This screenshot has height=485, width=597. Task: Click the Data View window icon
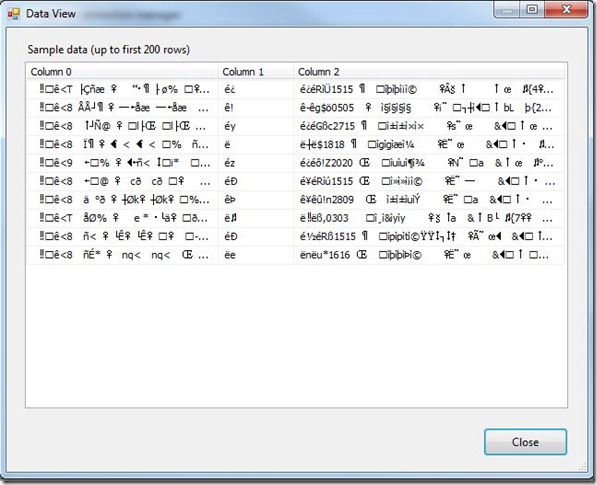pyautogui.click(x=14, y=14)
